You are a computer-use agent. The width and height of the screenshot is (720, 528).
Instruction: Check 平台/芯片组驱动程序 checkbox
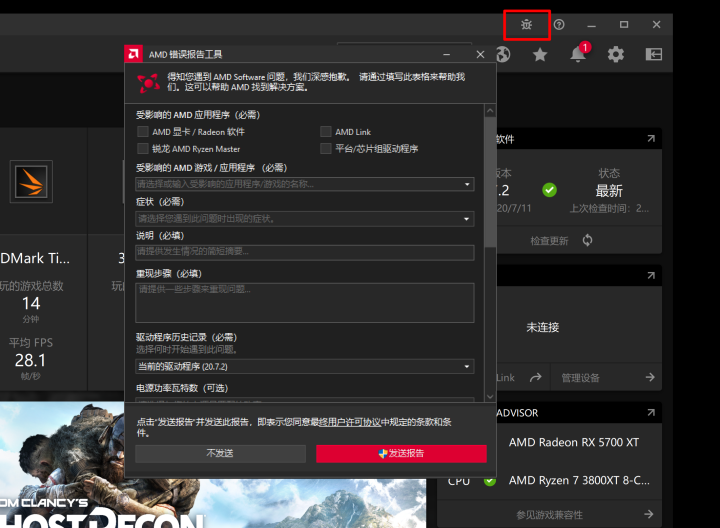326,148
